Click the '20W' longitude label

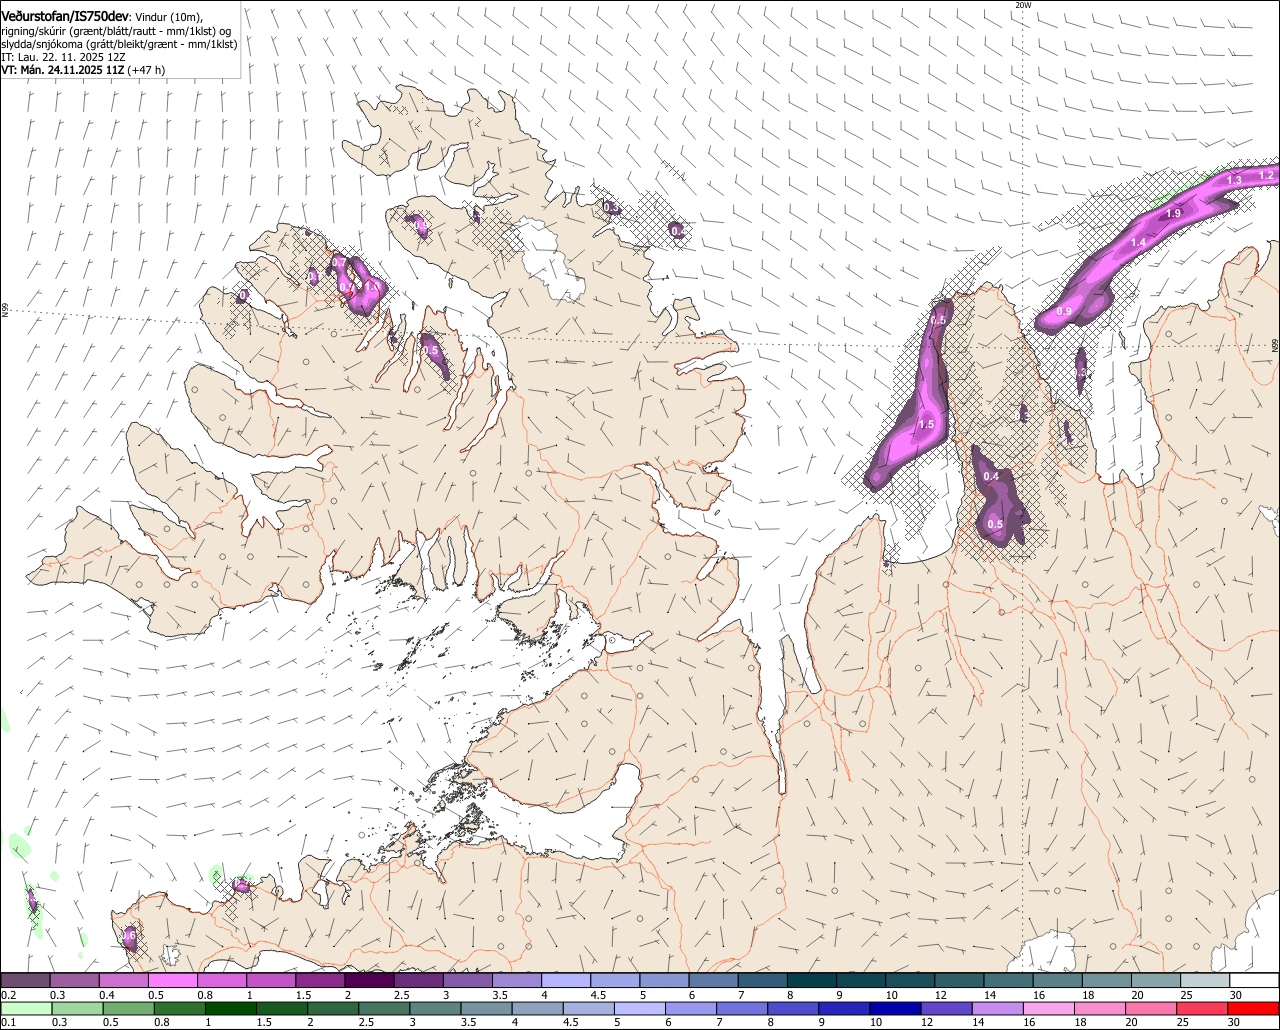click(1022, 5)
